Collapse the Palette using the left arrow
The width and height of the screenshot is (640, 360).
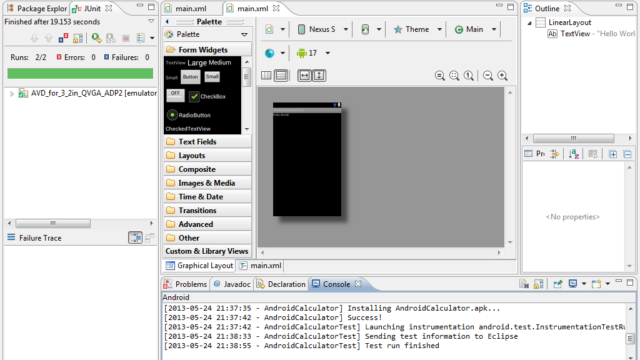(167, 22)
